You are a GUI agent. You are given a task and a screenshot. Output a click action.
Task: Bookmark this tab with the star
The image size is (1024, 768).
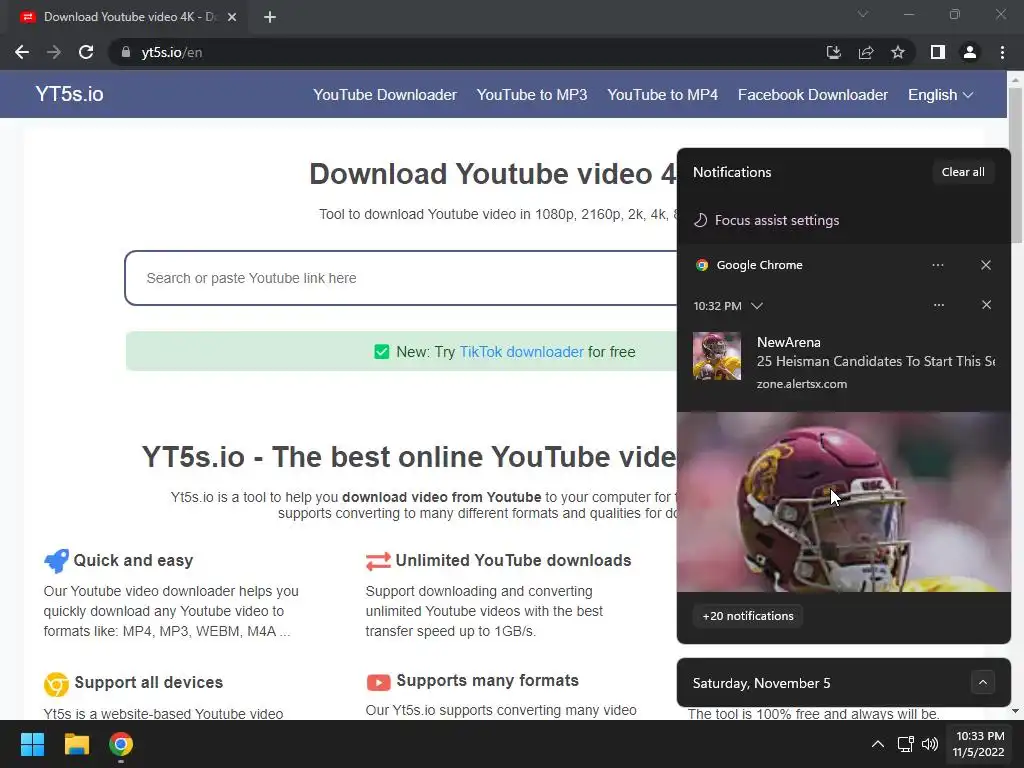coord(898,52)
